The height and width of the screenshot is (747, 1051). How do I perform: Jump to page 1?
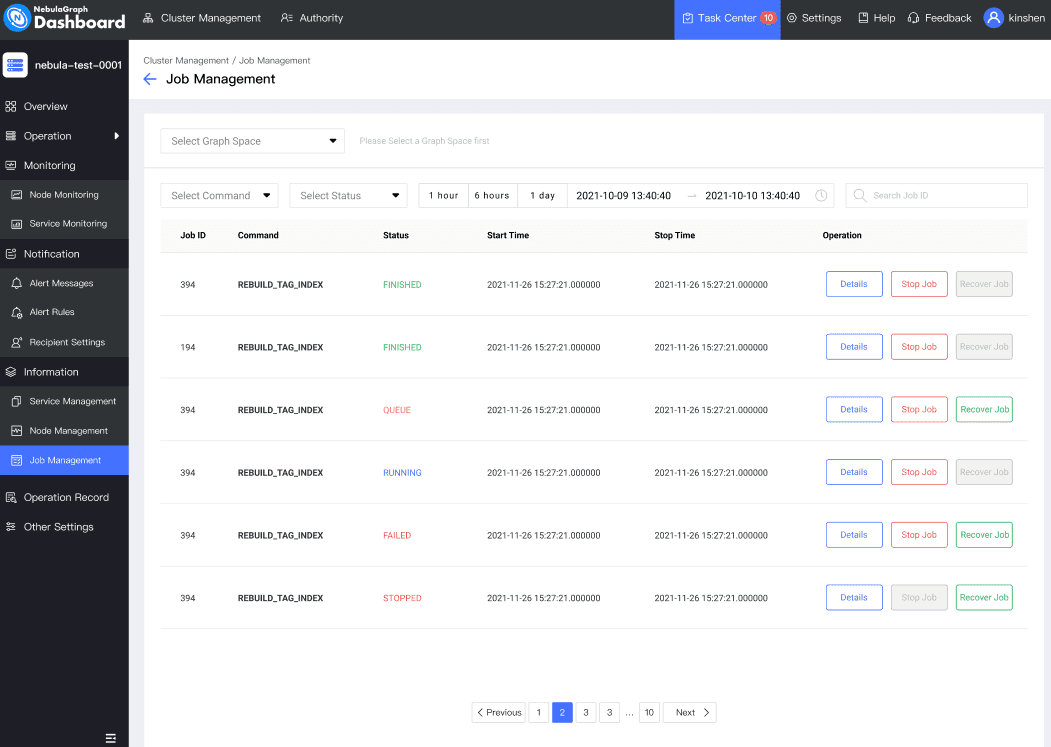click(539, 713)
